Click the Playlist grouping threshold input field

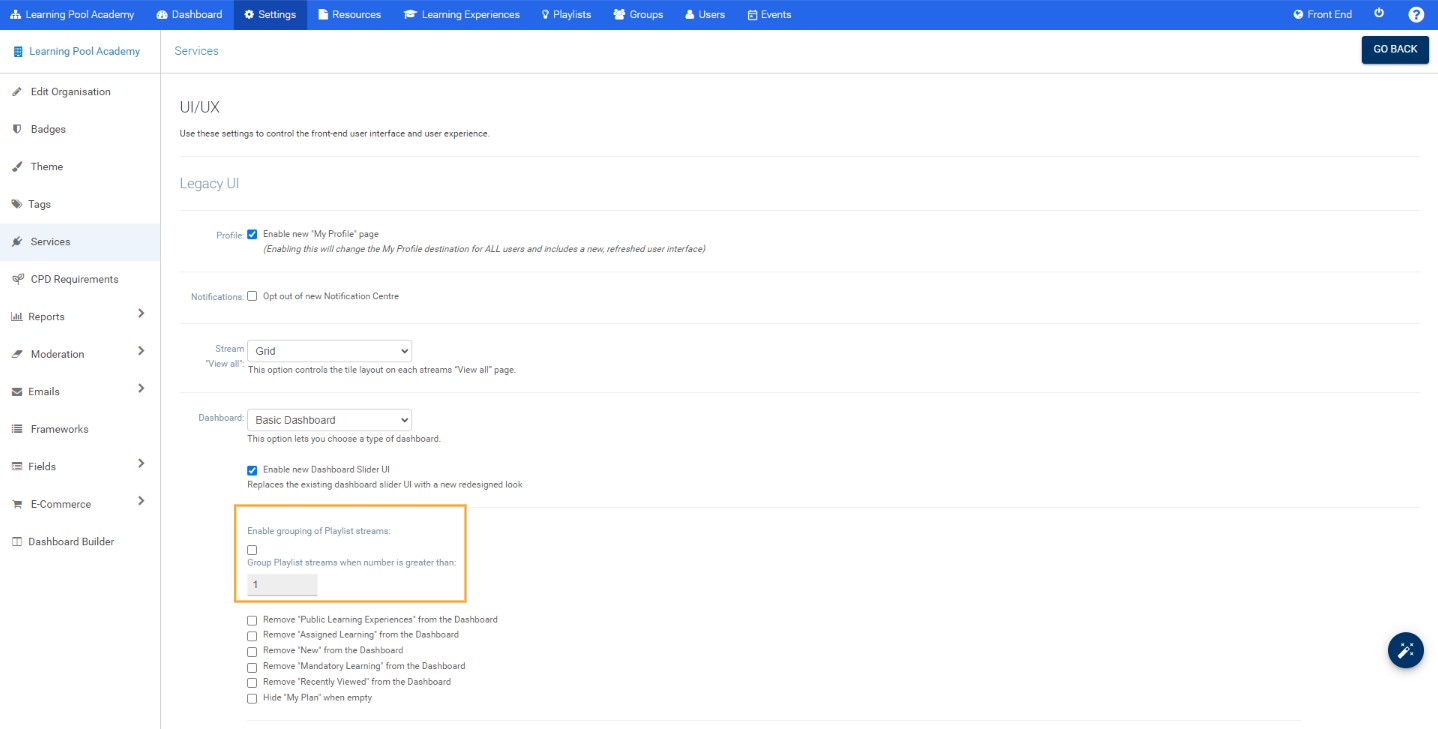(282, 584)
